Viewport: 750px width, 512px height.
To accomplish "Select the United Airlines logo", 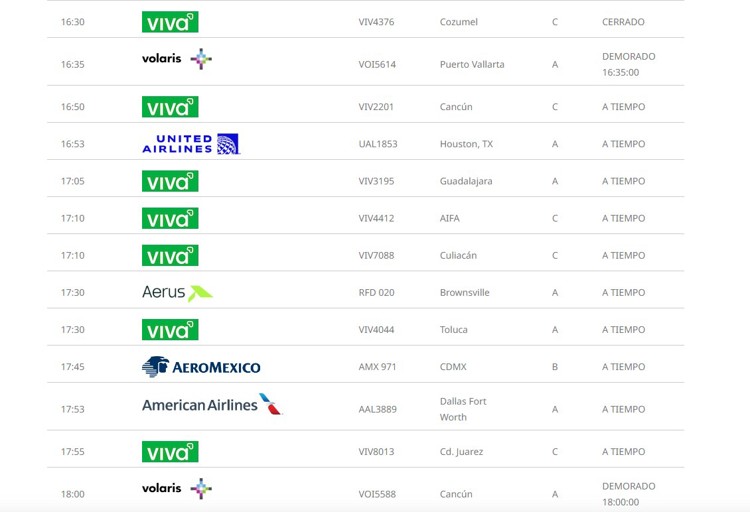I will (191, 144).
